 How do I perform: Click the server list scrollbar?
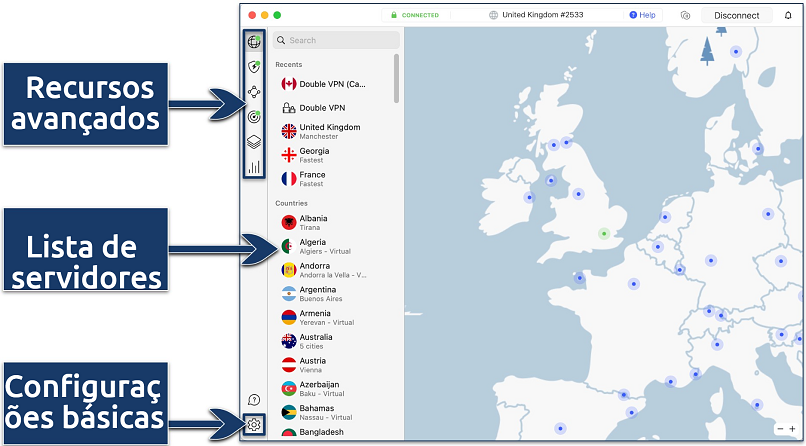coord(396,78)
